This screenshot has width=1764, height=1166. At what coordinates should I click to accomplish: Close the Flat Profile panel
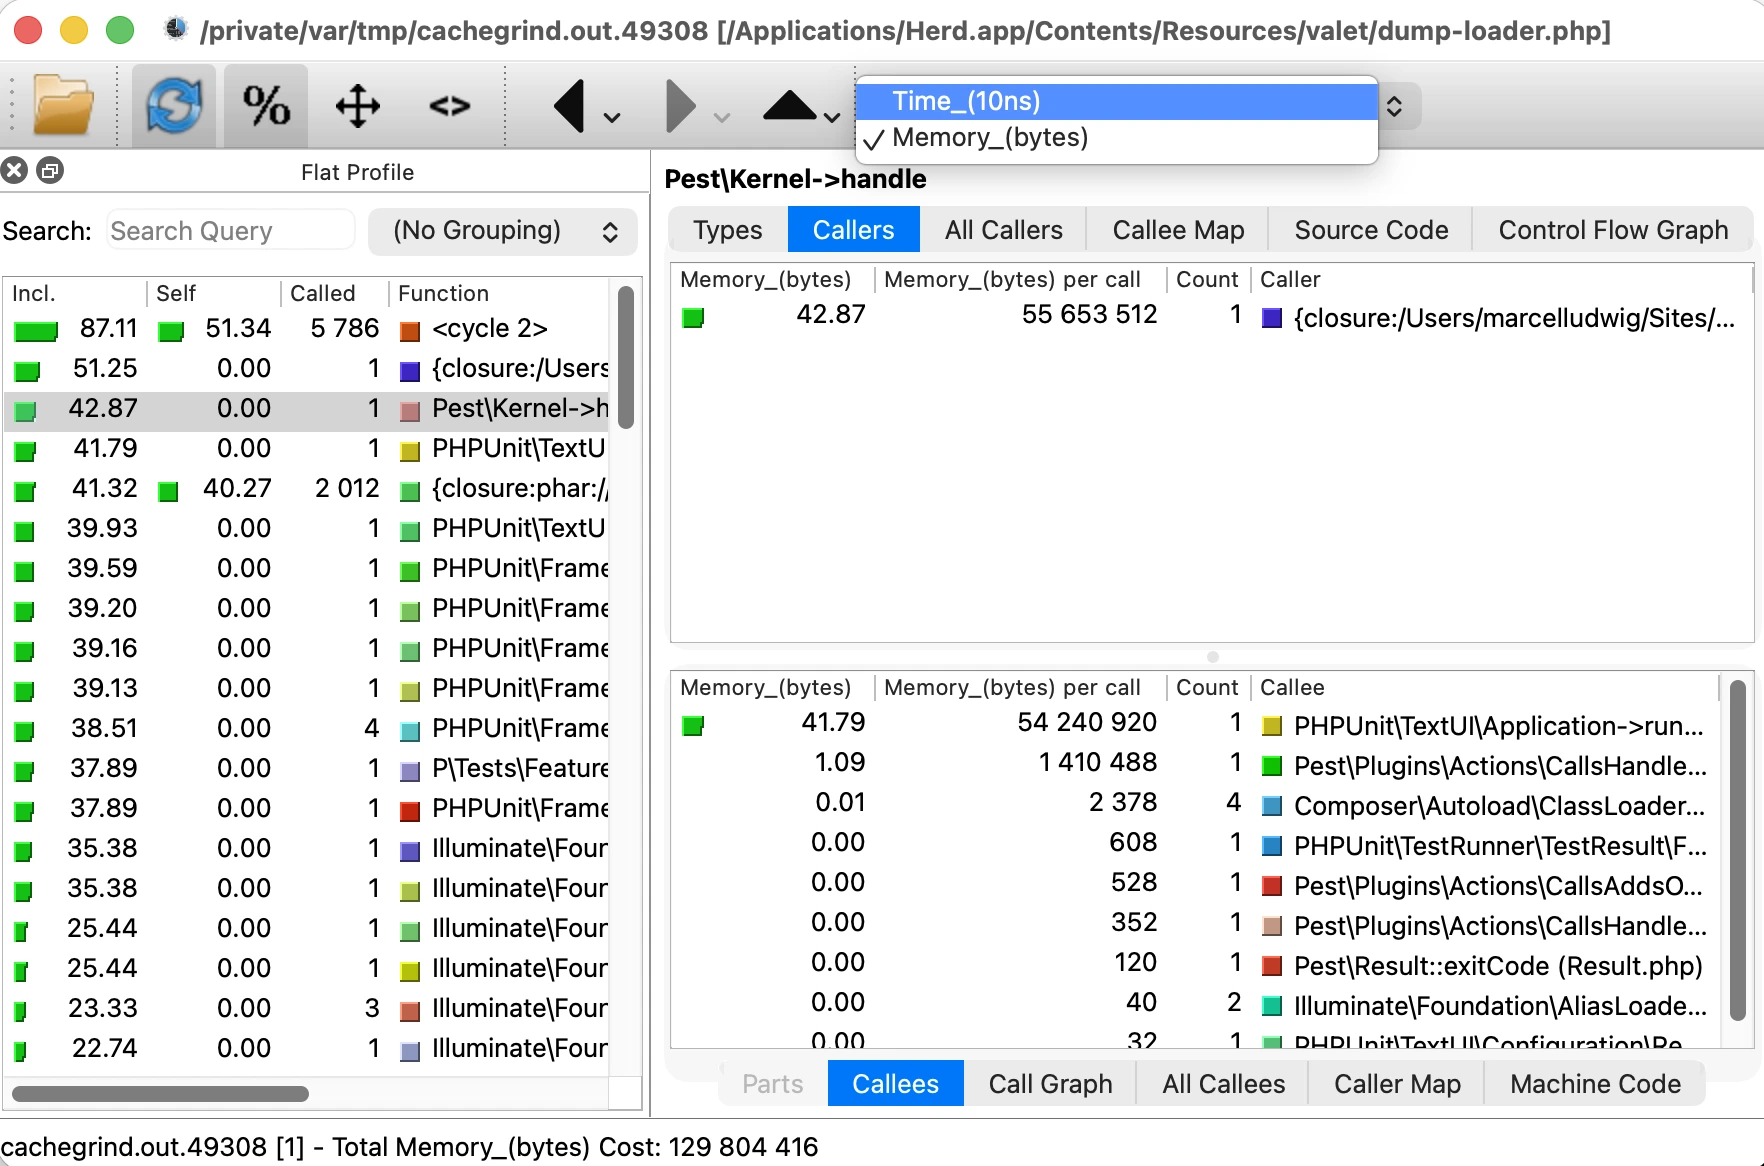[x=14, y=171]
